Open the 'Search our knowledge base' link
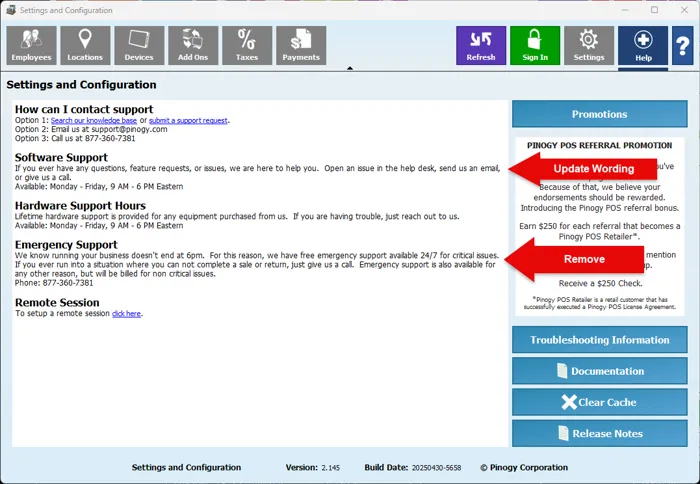The image size is (700, 484). pyautogui.click(x=93, y=120)
